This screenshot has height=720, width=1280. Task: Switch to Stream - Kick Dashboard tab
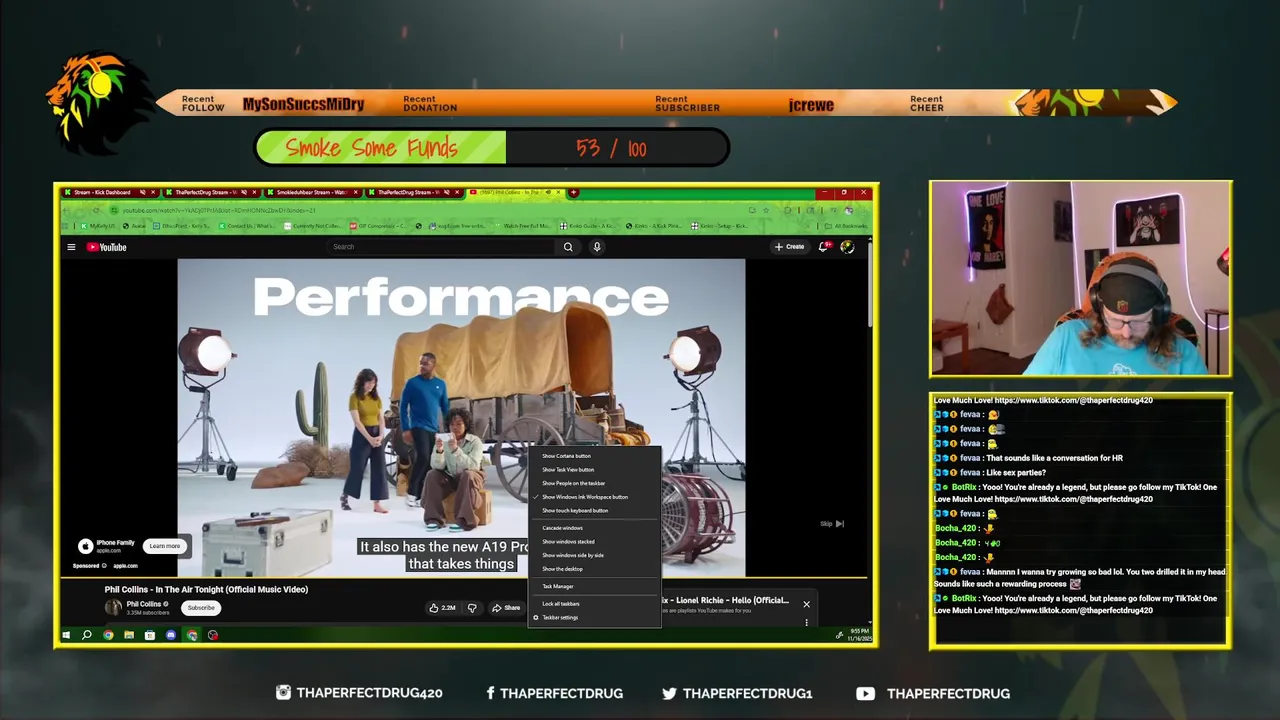[x=108, y=192]
